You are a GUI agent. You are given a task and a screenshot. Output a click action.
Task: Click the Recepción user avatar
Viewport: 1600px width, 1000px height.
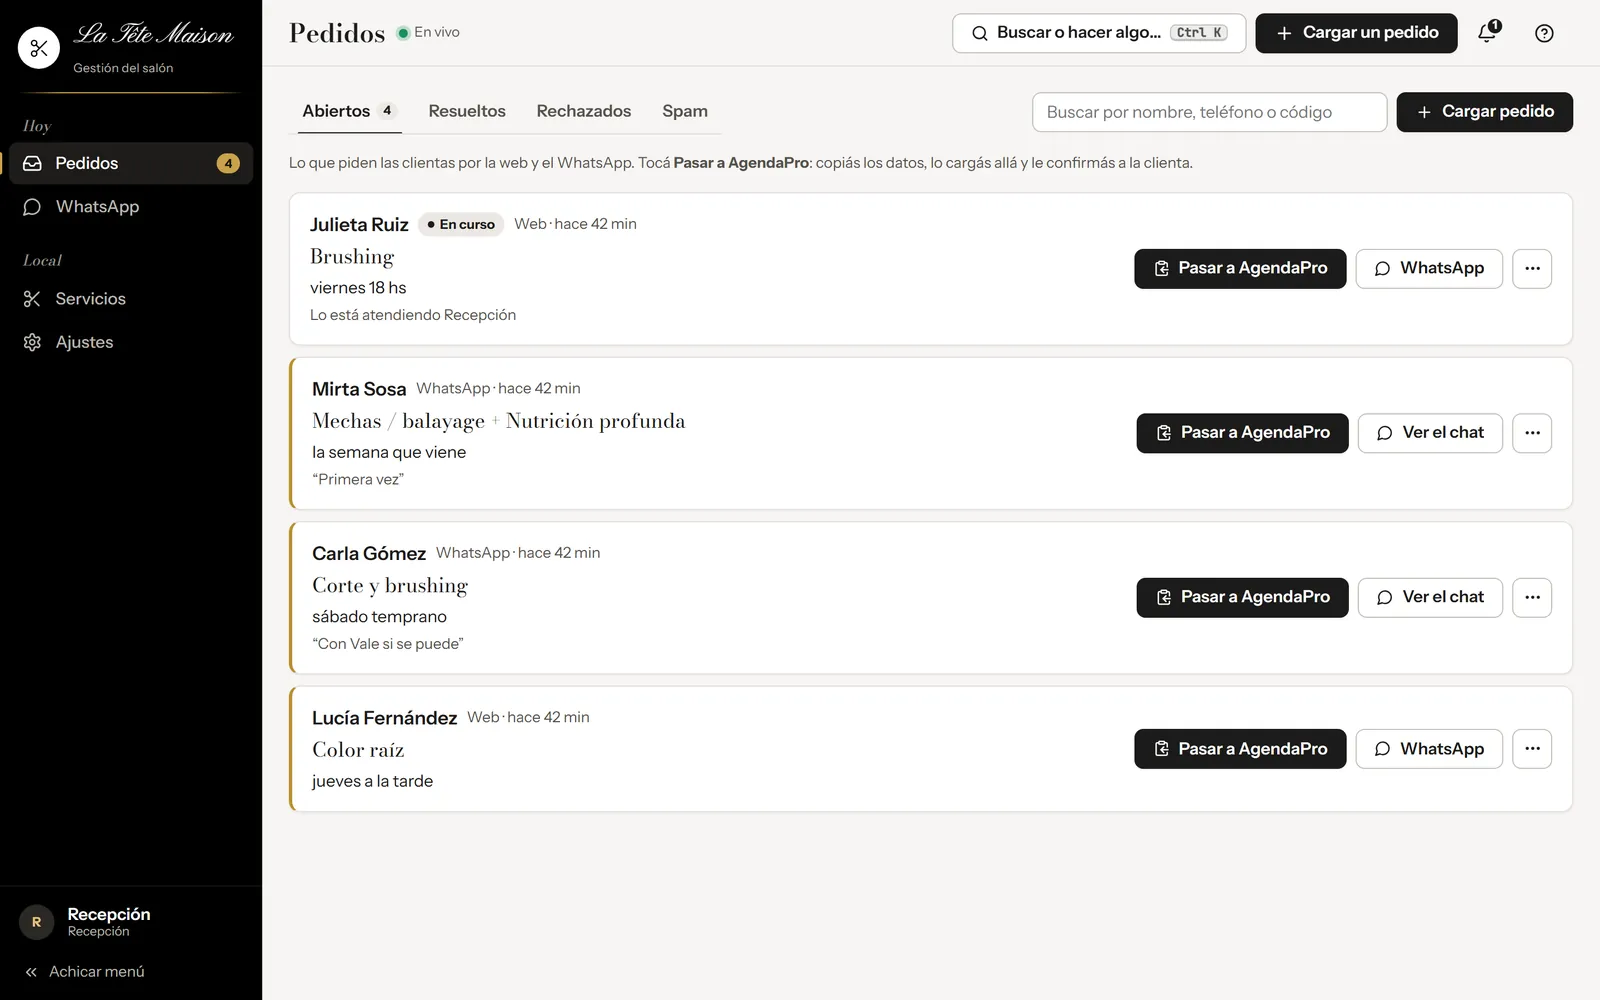(36, 922)
